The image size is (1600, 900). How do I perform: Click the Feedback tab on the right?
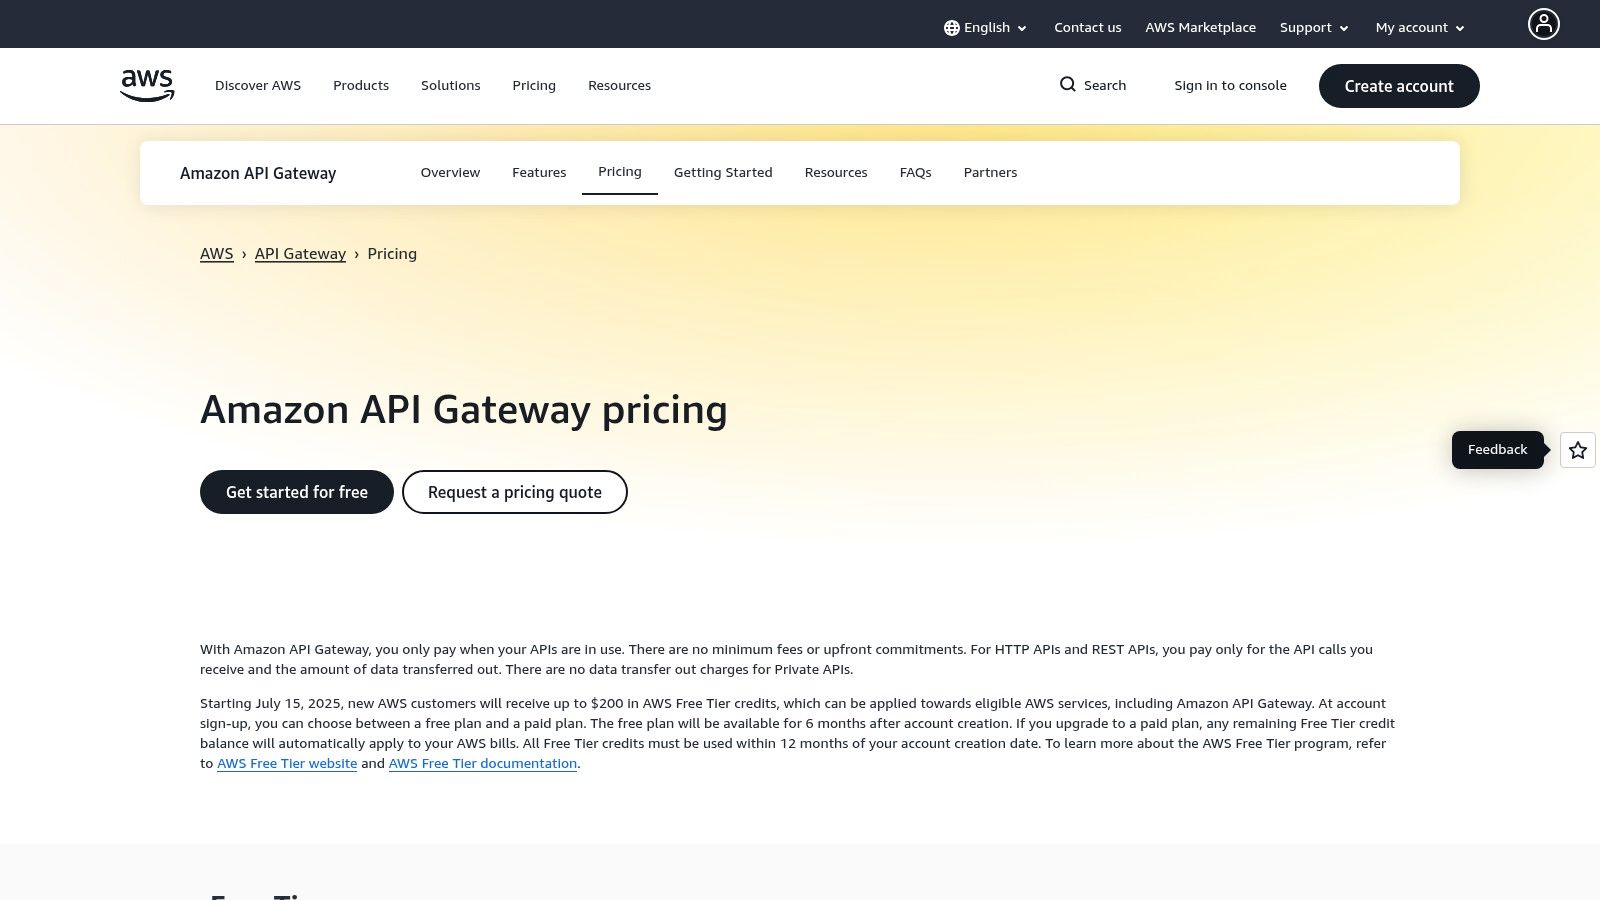click(x=1497, y=449)
